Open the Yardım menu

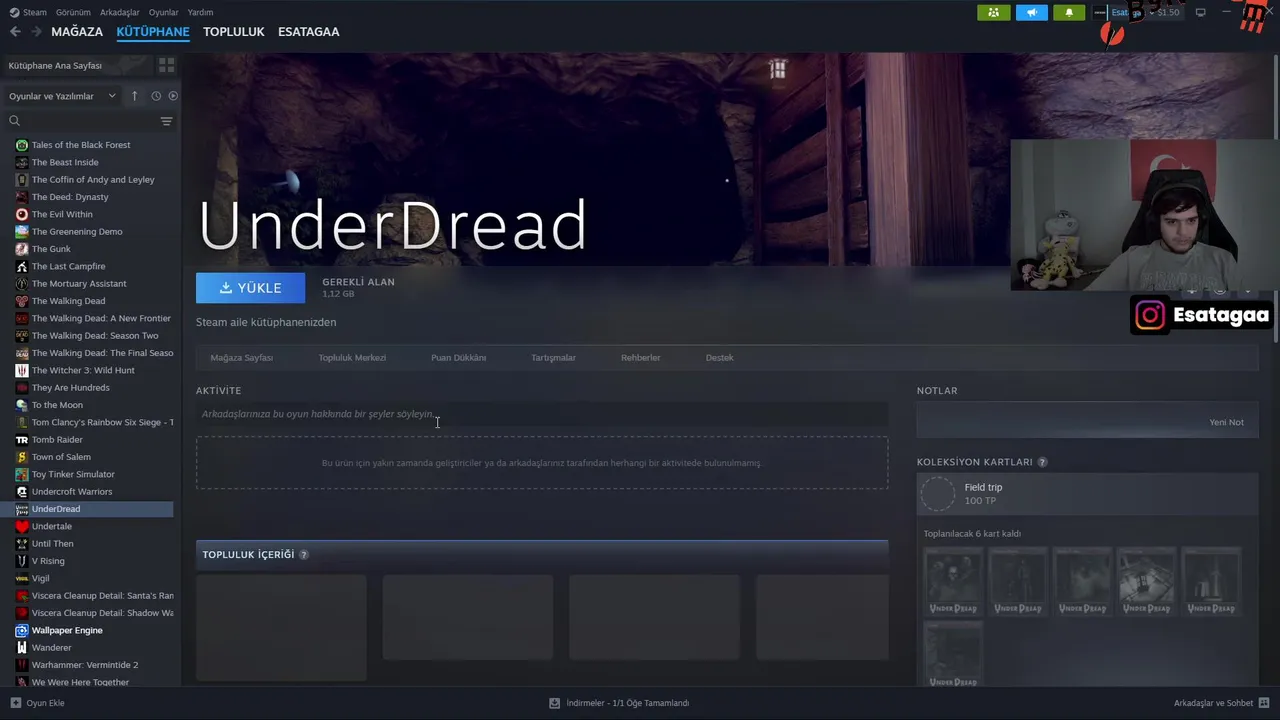[x=200, y=12]
